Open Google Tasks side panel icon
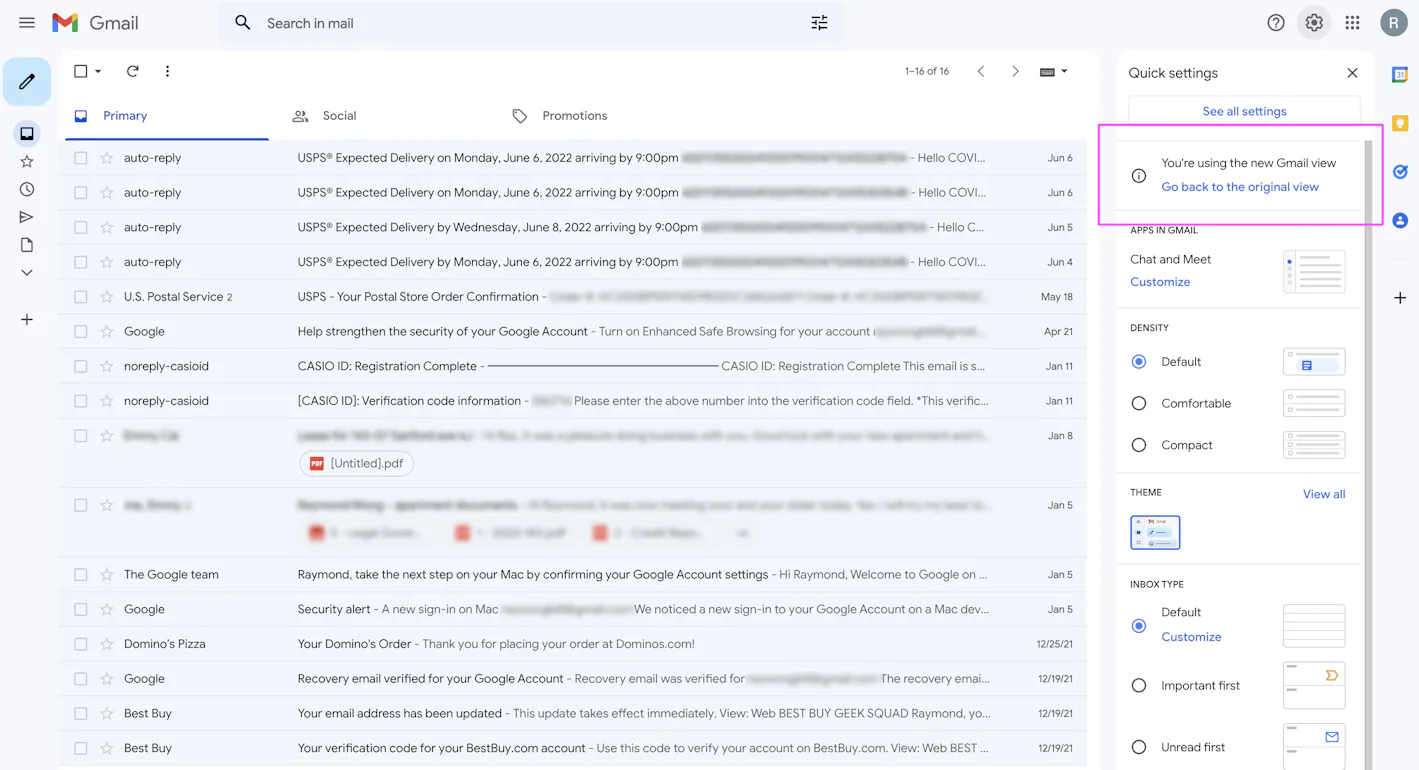 1400,172
